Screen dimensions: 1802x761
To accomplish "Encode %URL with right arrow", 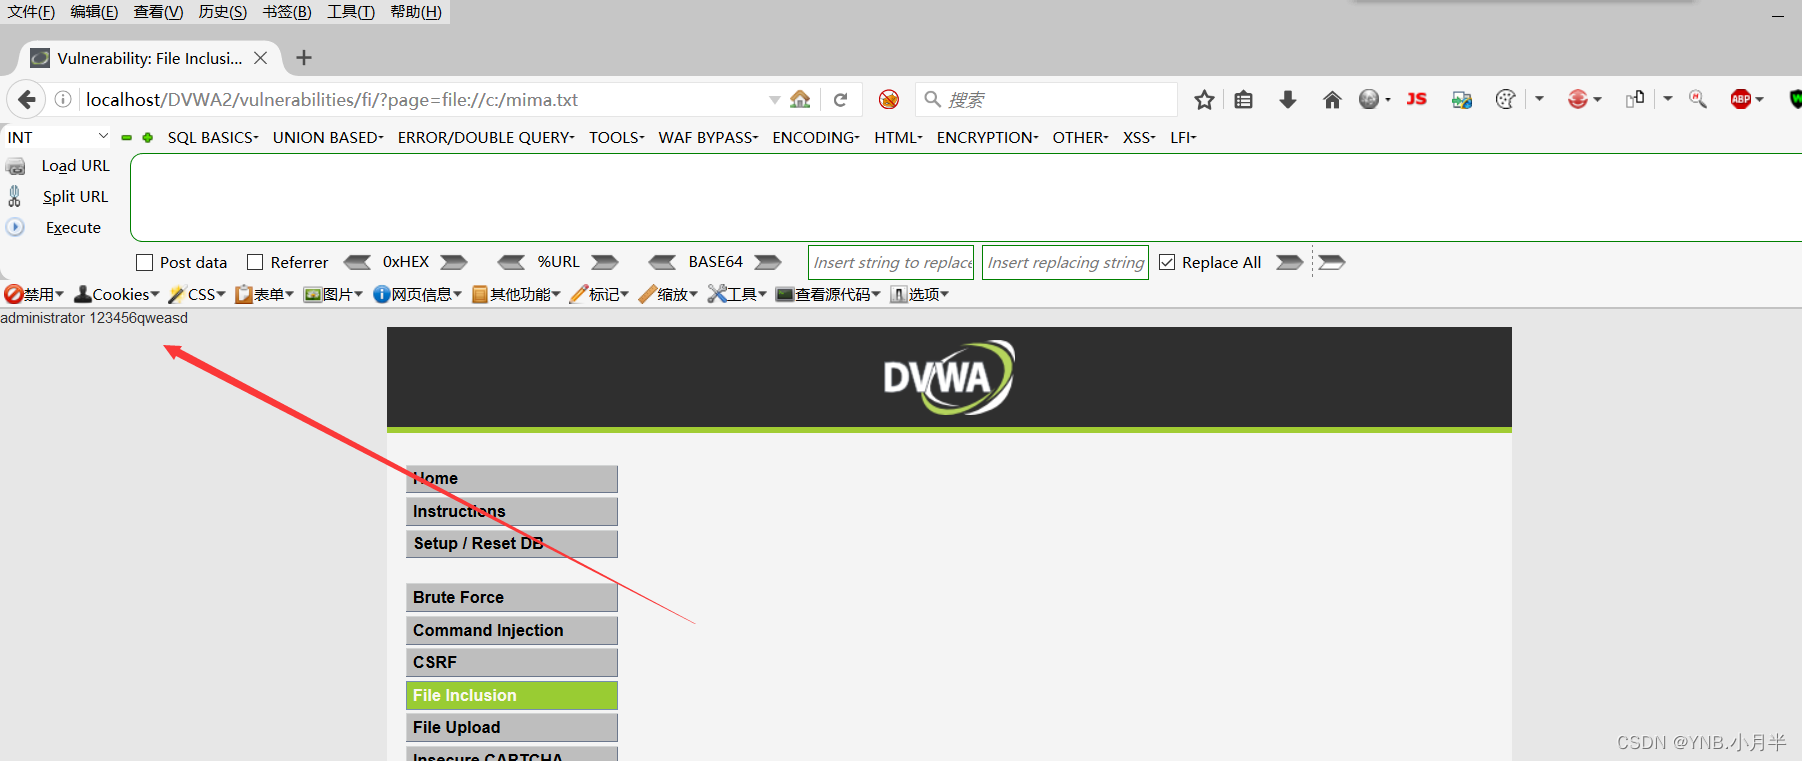I will point(605,262).
